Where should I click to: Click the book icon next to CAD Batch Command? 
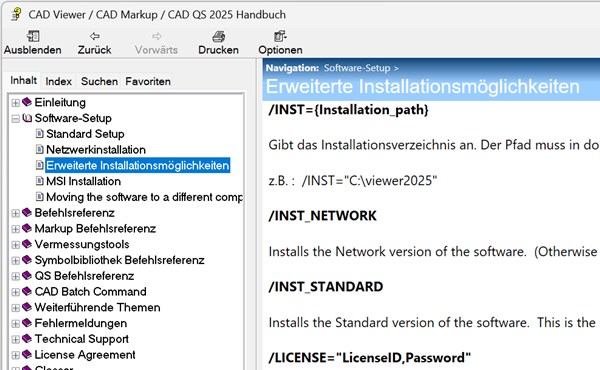[26, 292]
